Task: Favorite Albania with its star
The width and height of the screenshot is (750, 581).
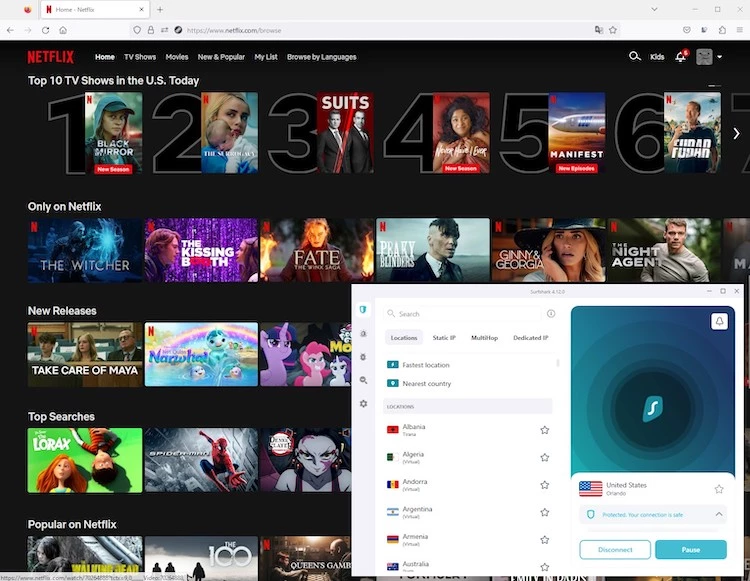Action: [x=544, y=430]
